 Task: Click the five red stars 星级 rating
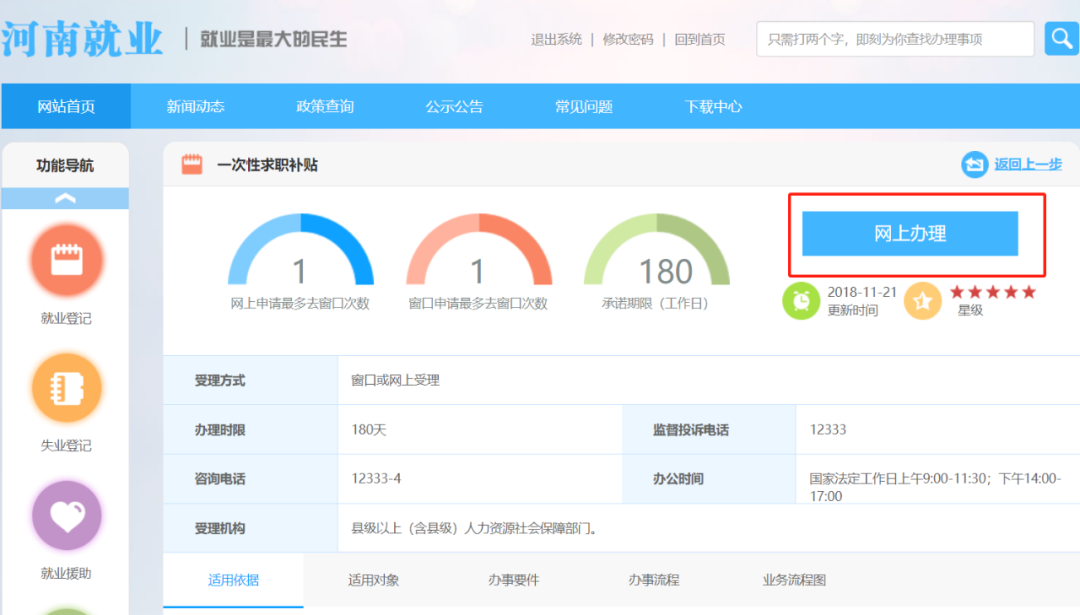point(993,292)
